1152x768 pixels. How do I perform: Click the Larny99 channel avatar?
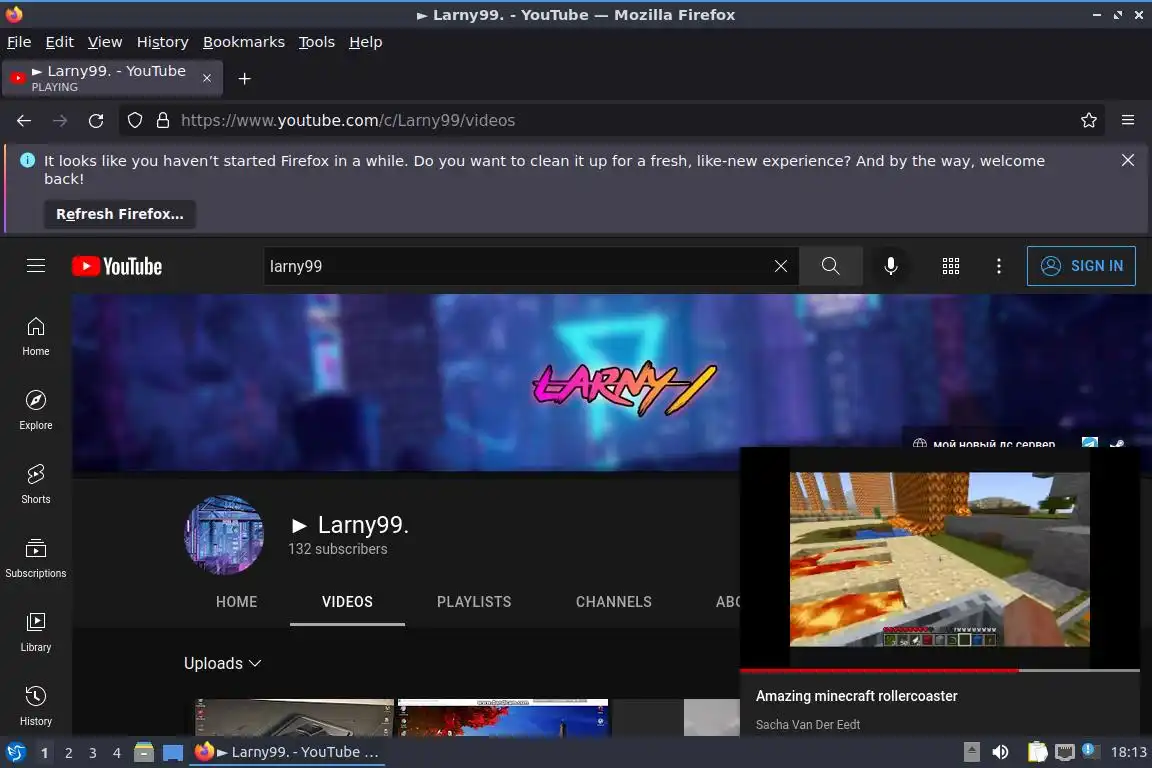tap(224, 534)
